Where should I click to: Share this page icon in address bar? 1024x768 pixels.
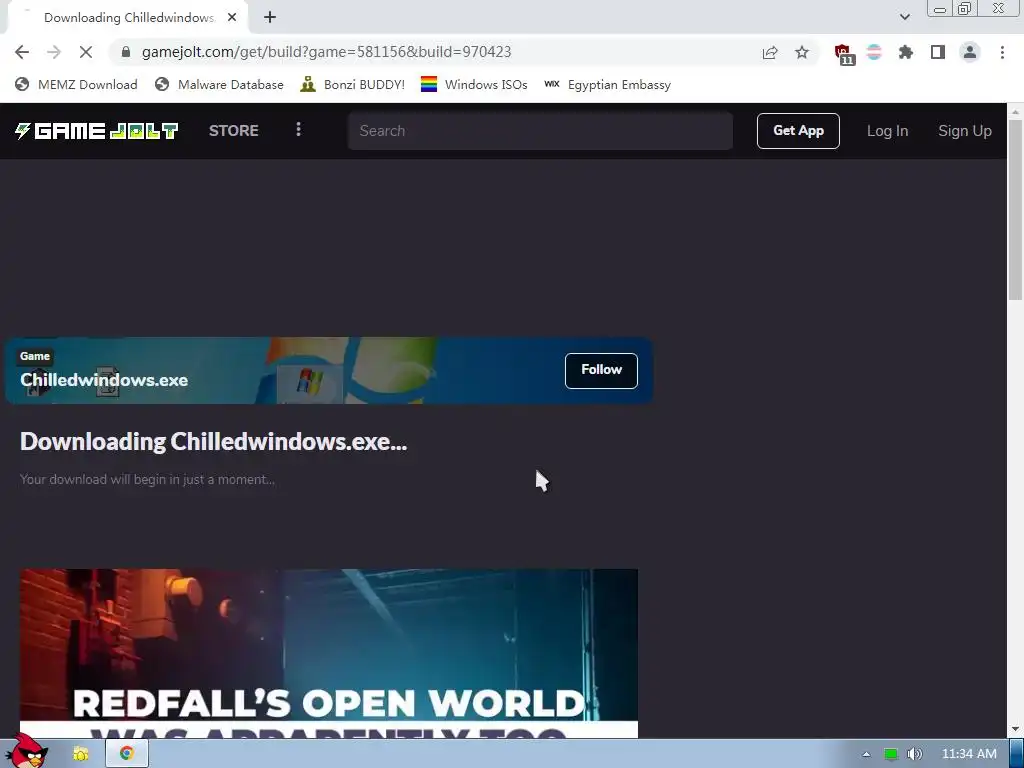pyautogui.click(x=770, y=52)
